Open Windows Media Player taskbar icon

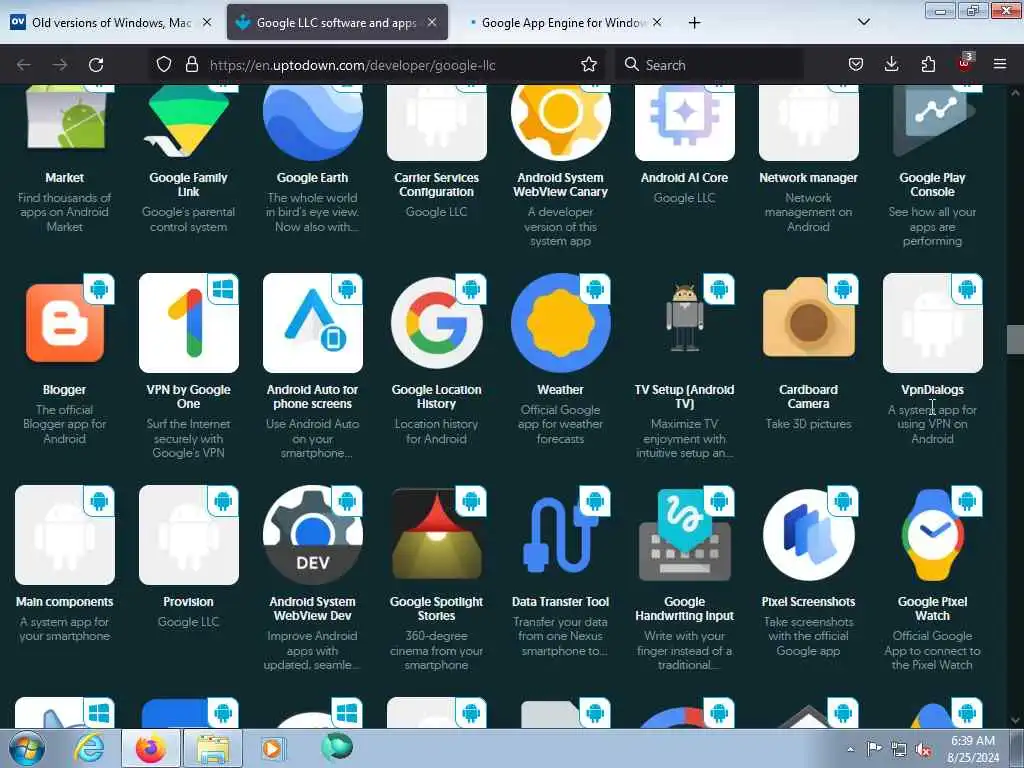click(272, 748)
